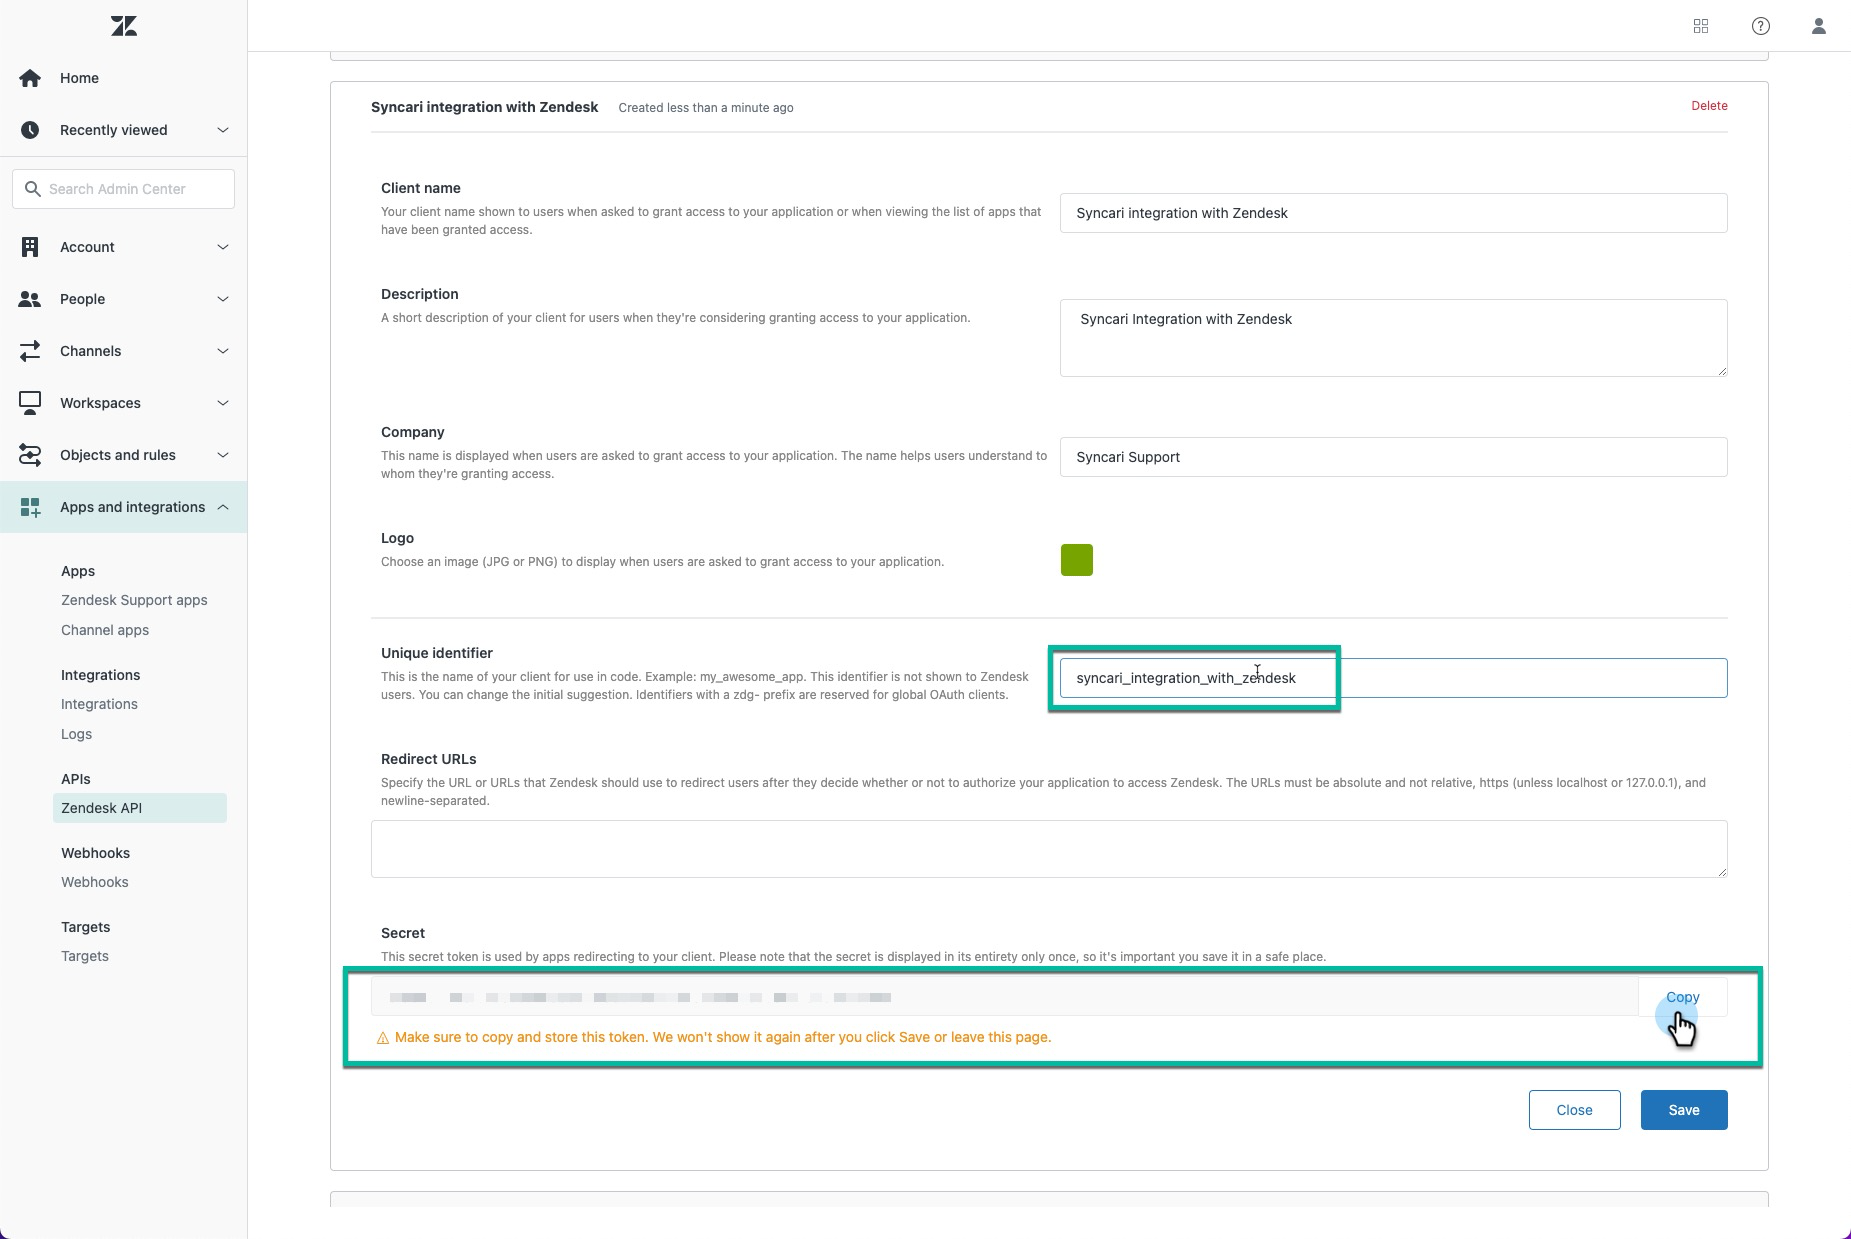Viewport: 1851px width, 1239px height.
Task: Click the search magnifier icon
Action: point(33,189)
